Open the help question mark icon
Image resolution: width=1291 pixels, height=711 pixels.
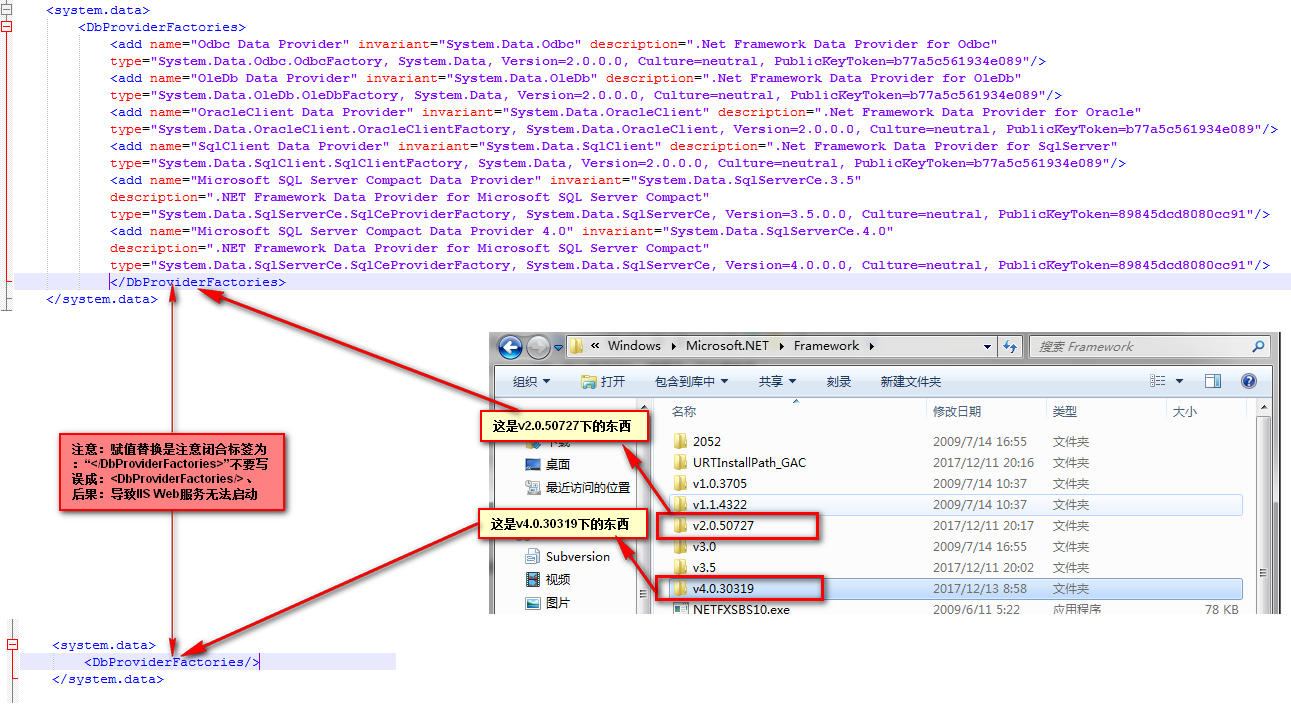(1247, 380)
